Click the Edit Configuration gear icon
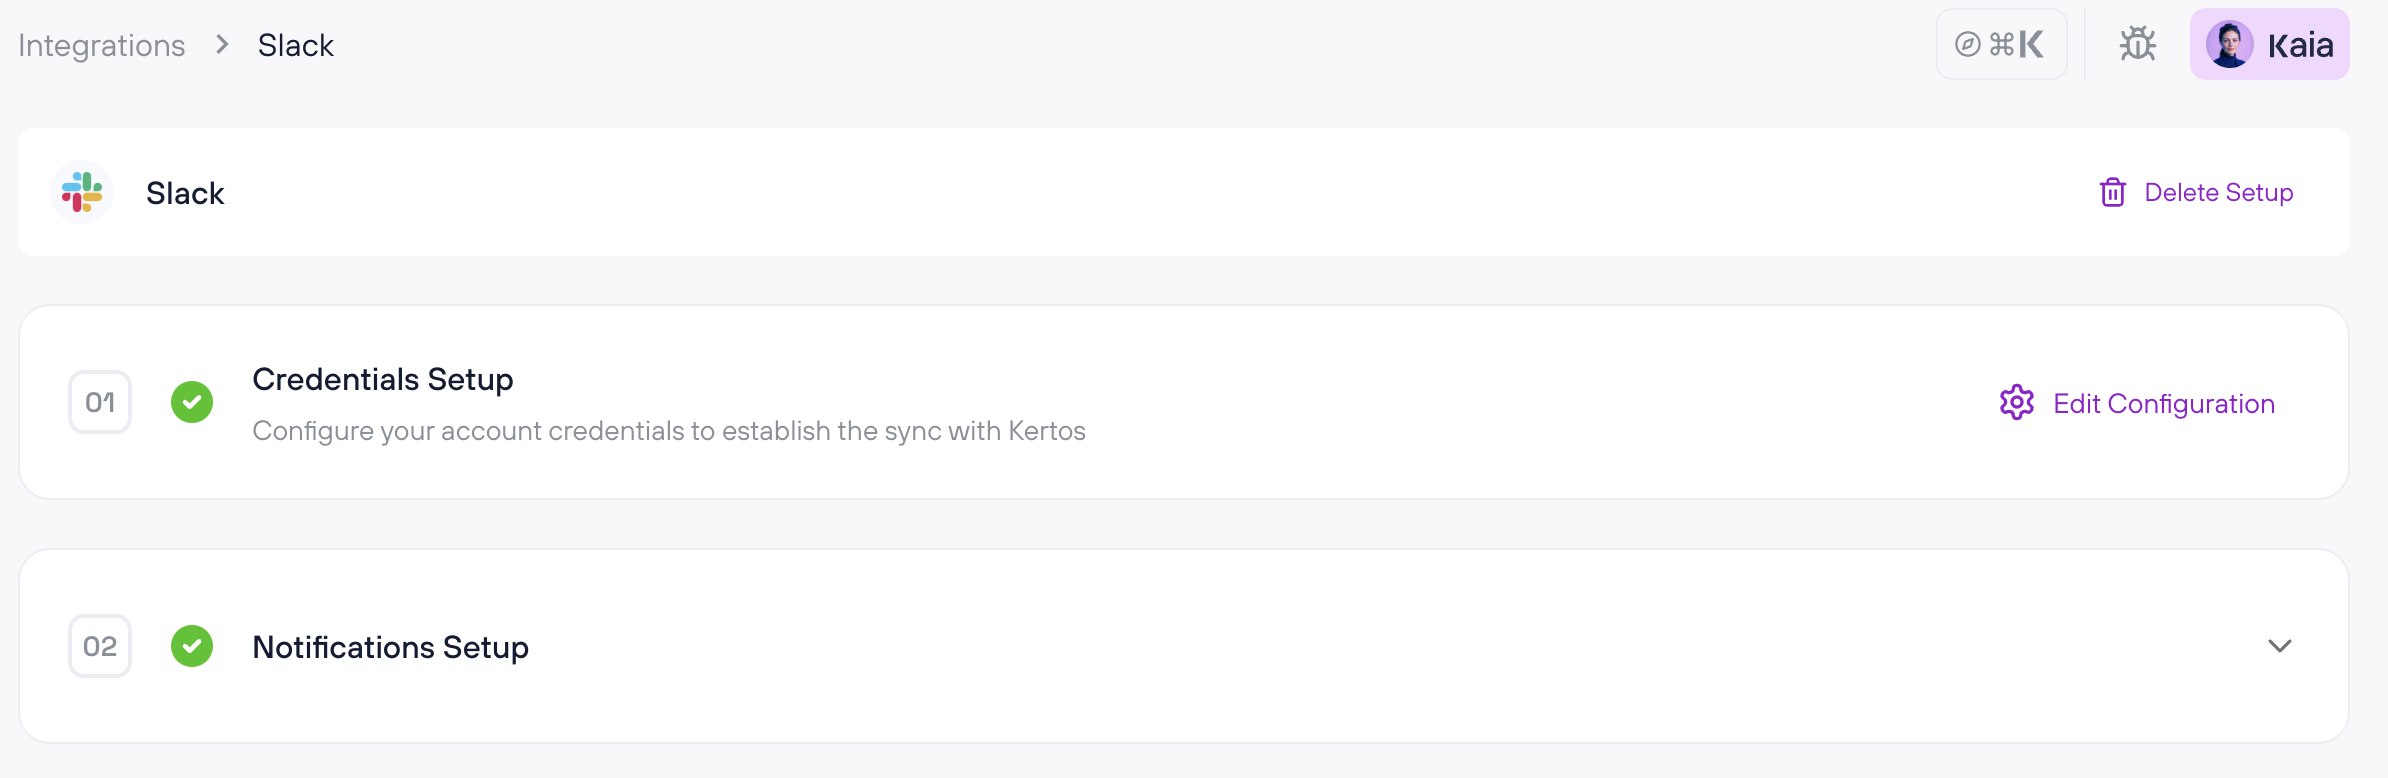 pyautogui.click(x=2016, y=403)
